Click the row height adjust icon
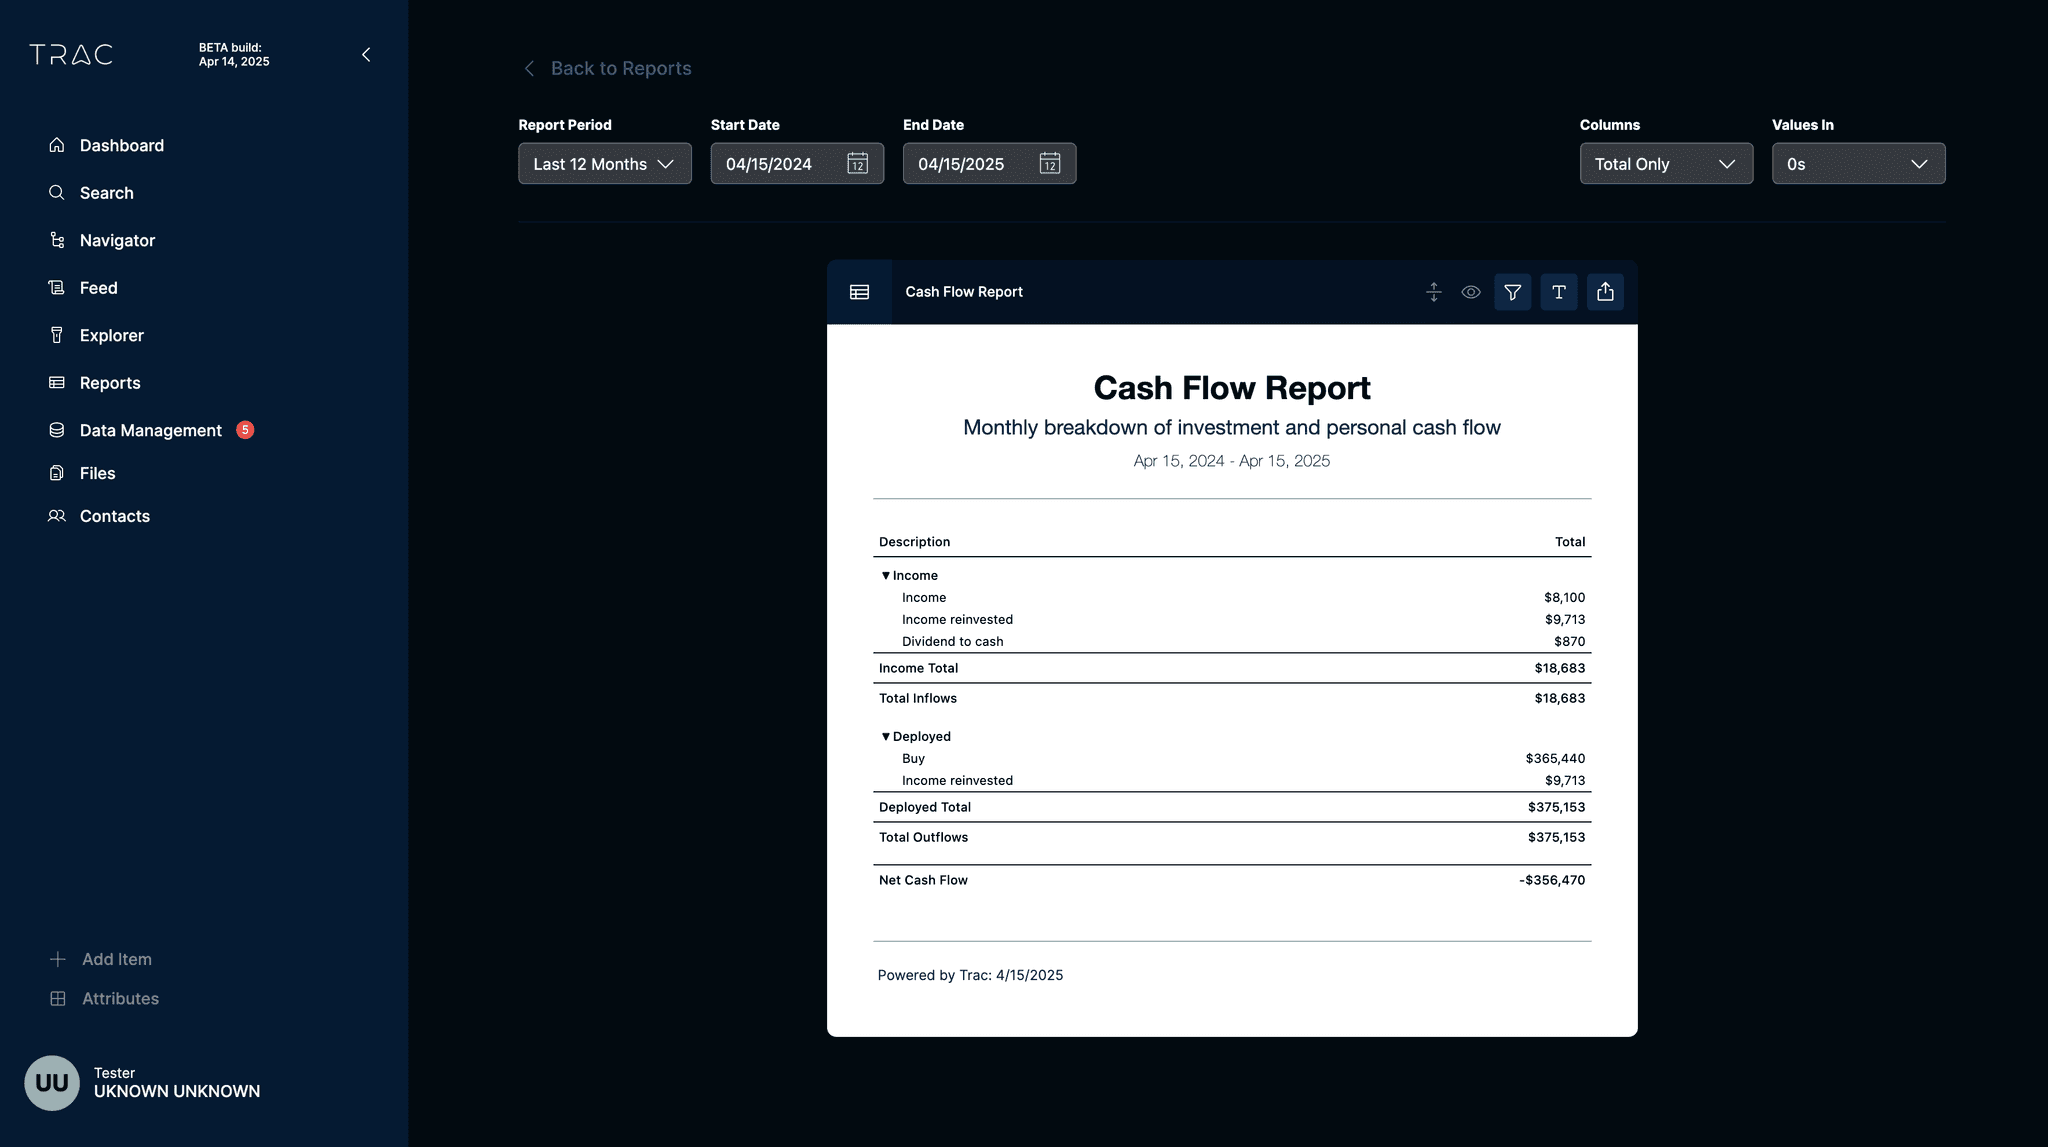This screenshot has height=1147, width=2048. (1433, 292)
